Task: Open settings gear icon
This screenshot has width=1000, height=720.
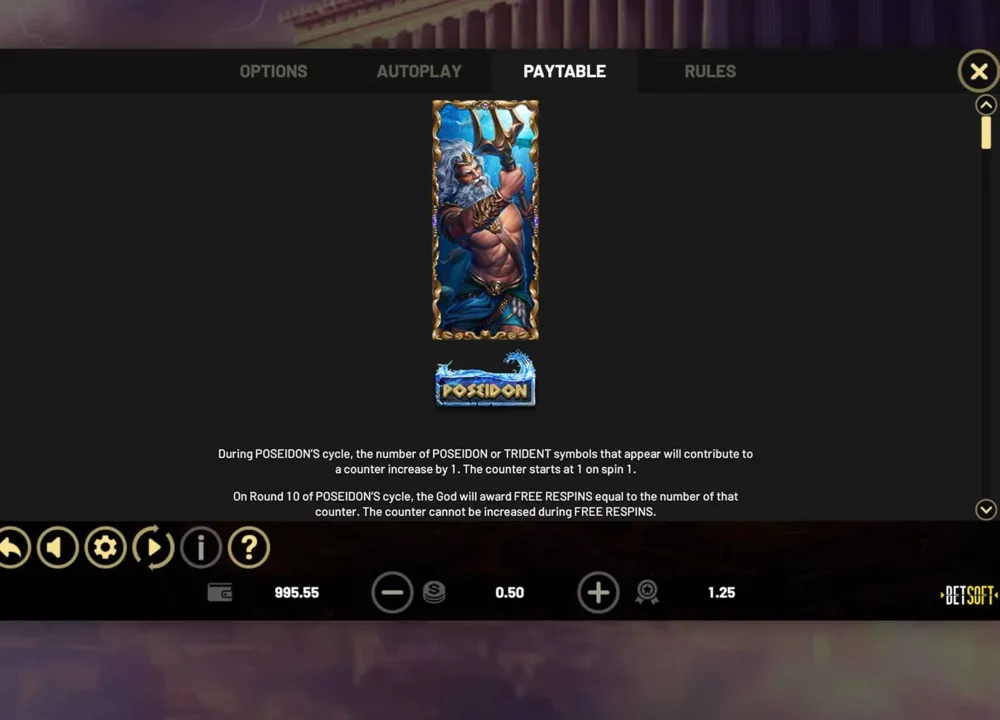Action: (105, 547)
